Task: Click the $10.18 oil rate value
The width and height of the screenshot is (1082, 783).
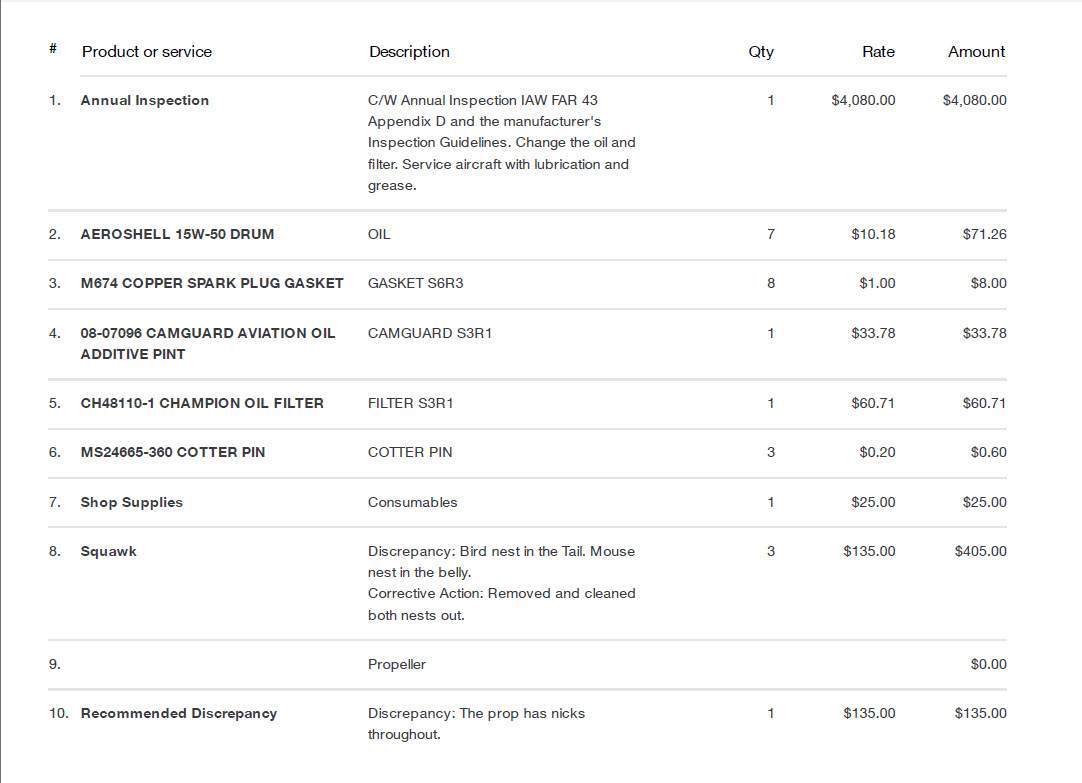Action: (873, 234)
